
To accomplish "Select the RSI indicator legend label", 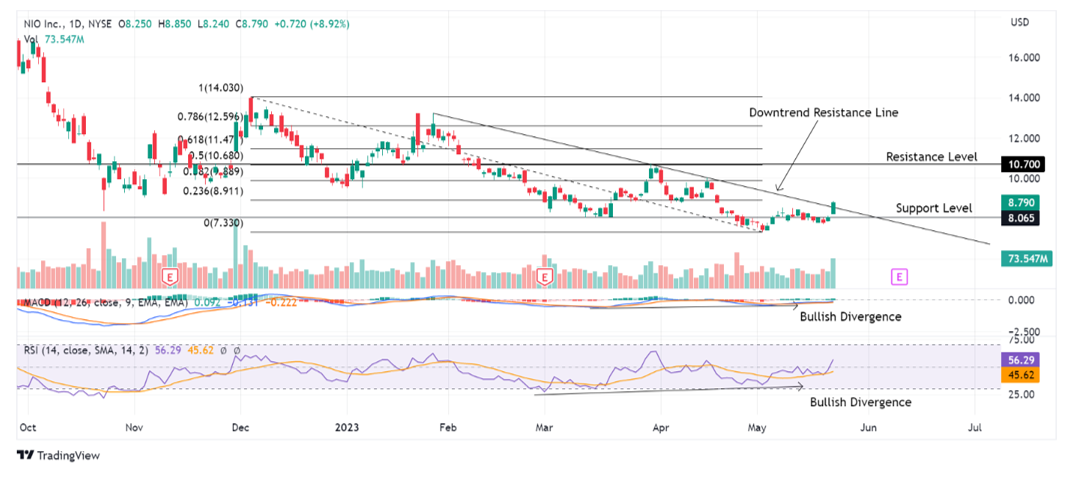I will 87,351.
